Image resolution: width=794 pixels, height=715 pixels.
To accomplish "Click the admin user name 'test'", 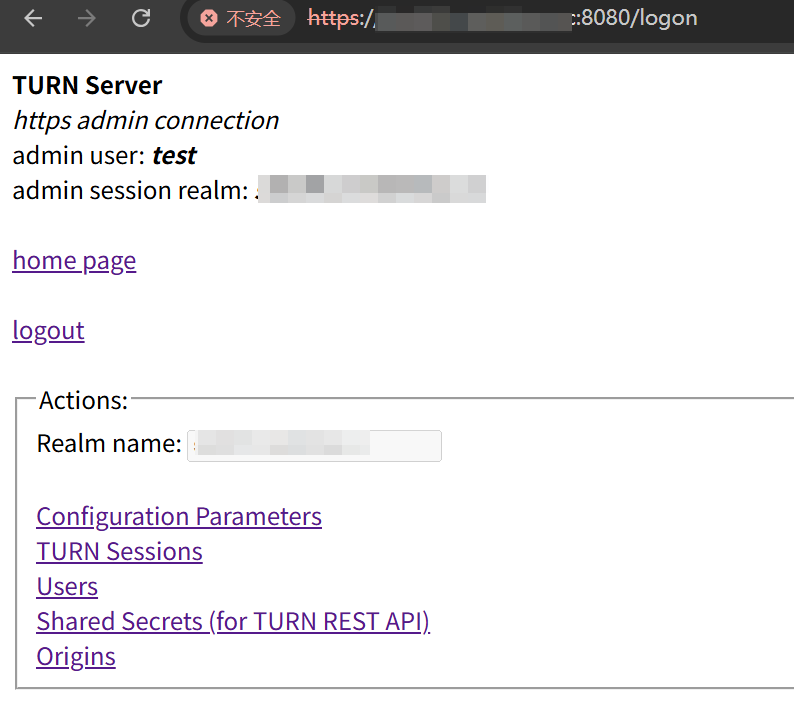I will (x=174, y=156).
